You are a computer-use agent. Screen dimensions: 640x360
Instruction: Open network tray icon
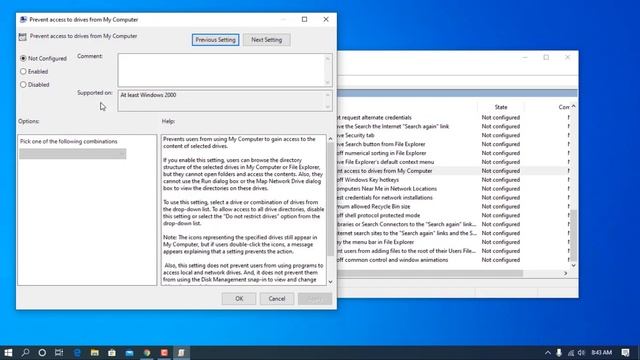pos(571,353)
